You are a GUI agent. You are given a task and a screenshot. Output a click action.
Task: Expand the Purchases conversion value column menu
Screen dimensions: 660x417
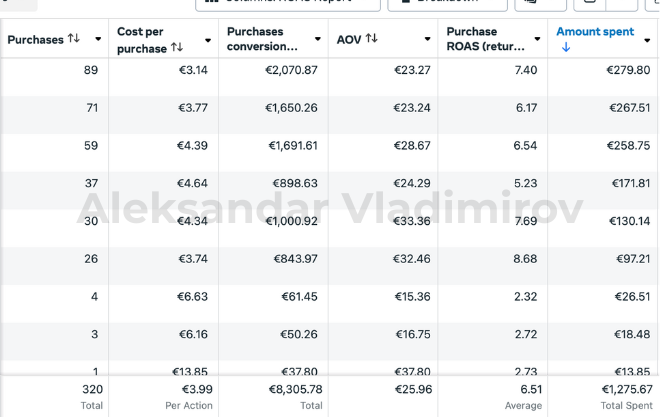(318, 40)
